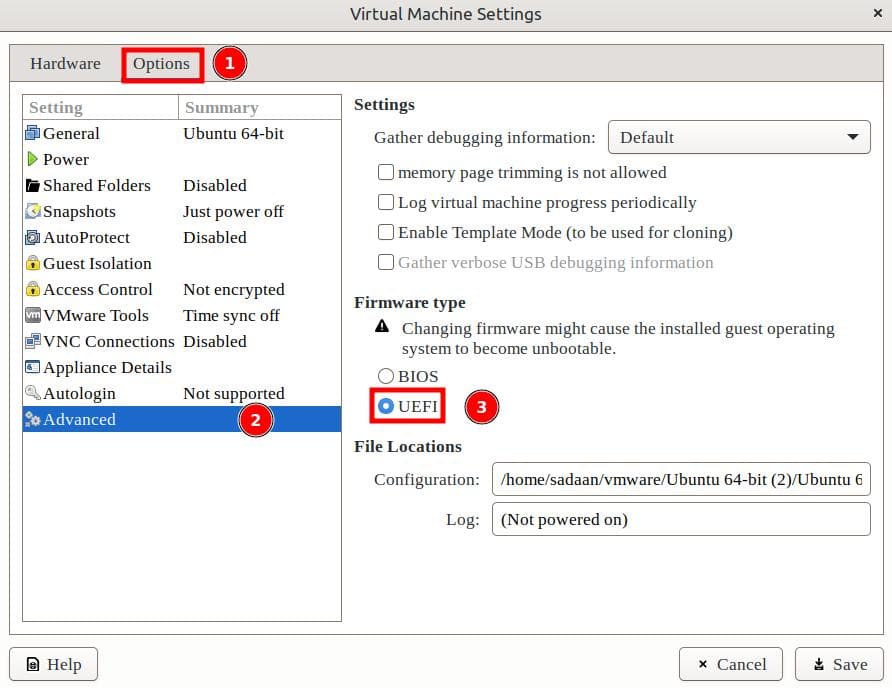Click the Summary column header
The height and width of the screenshot is (688, 892).
coord(260,108)
